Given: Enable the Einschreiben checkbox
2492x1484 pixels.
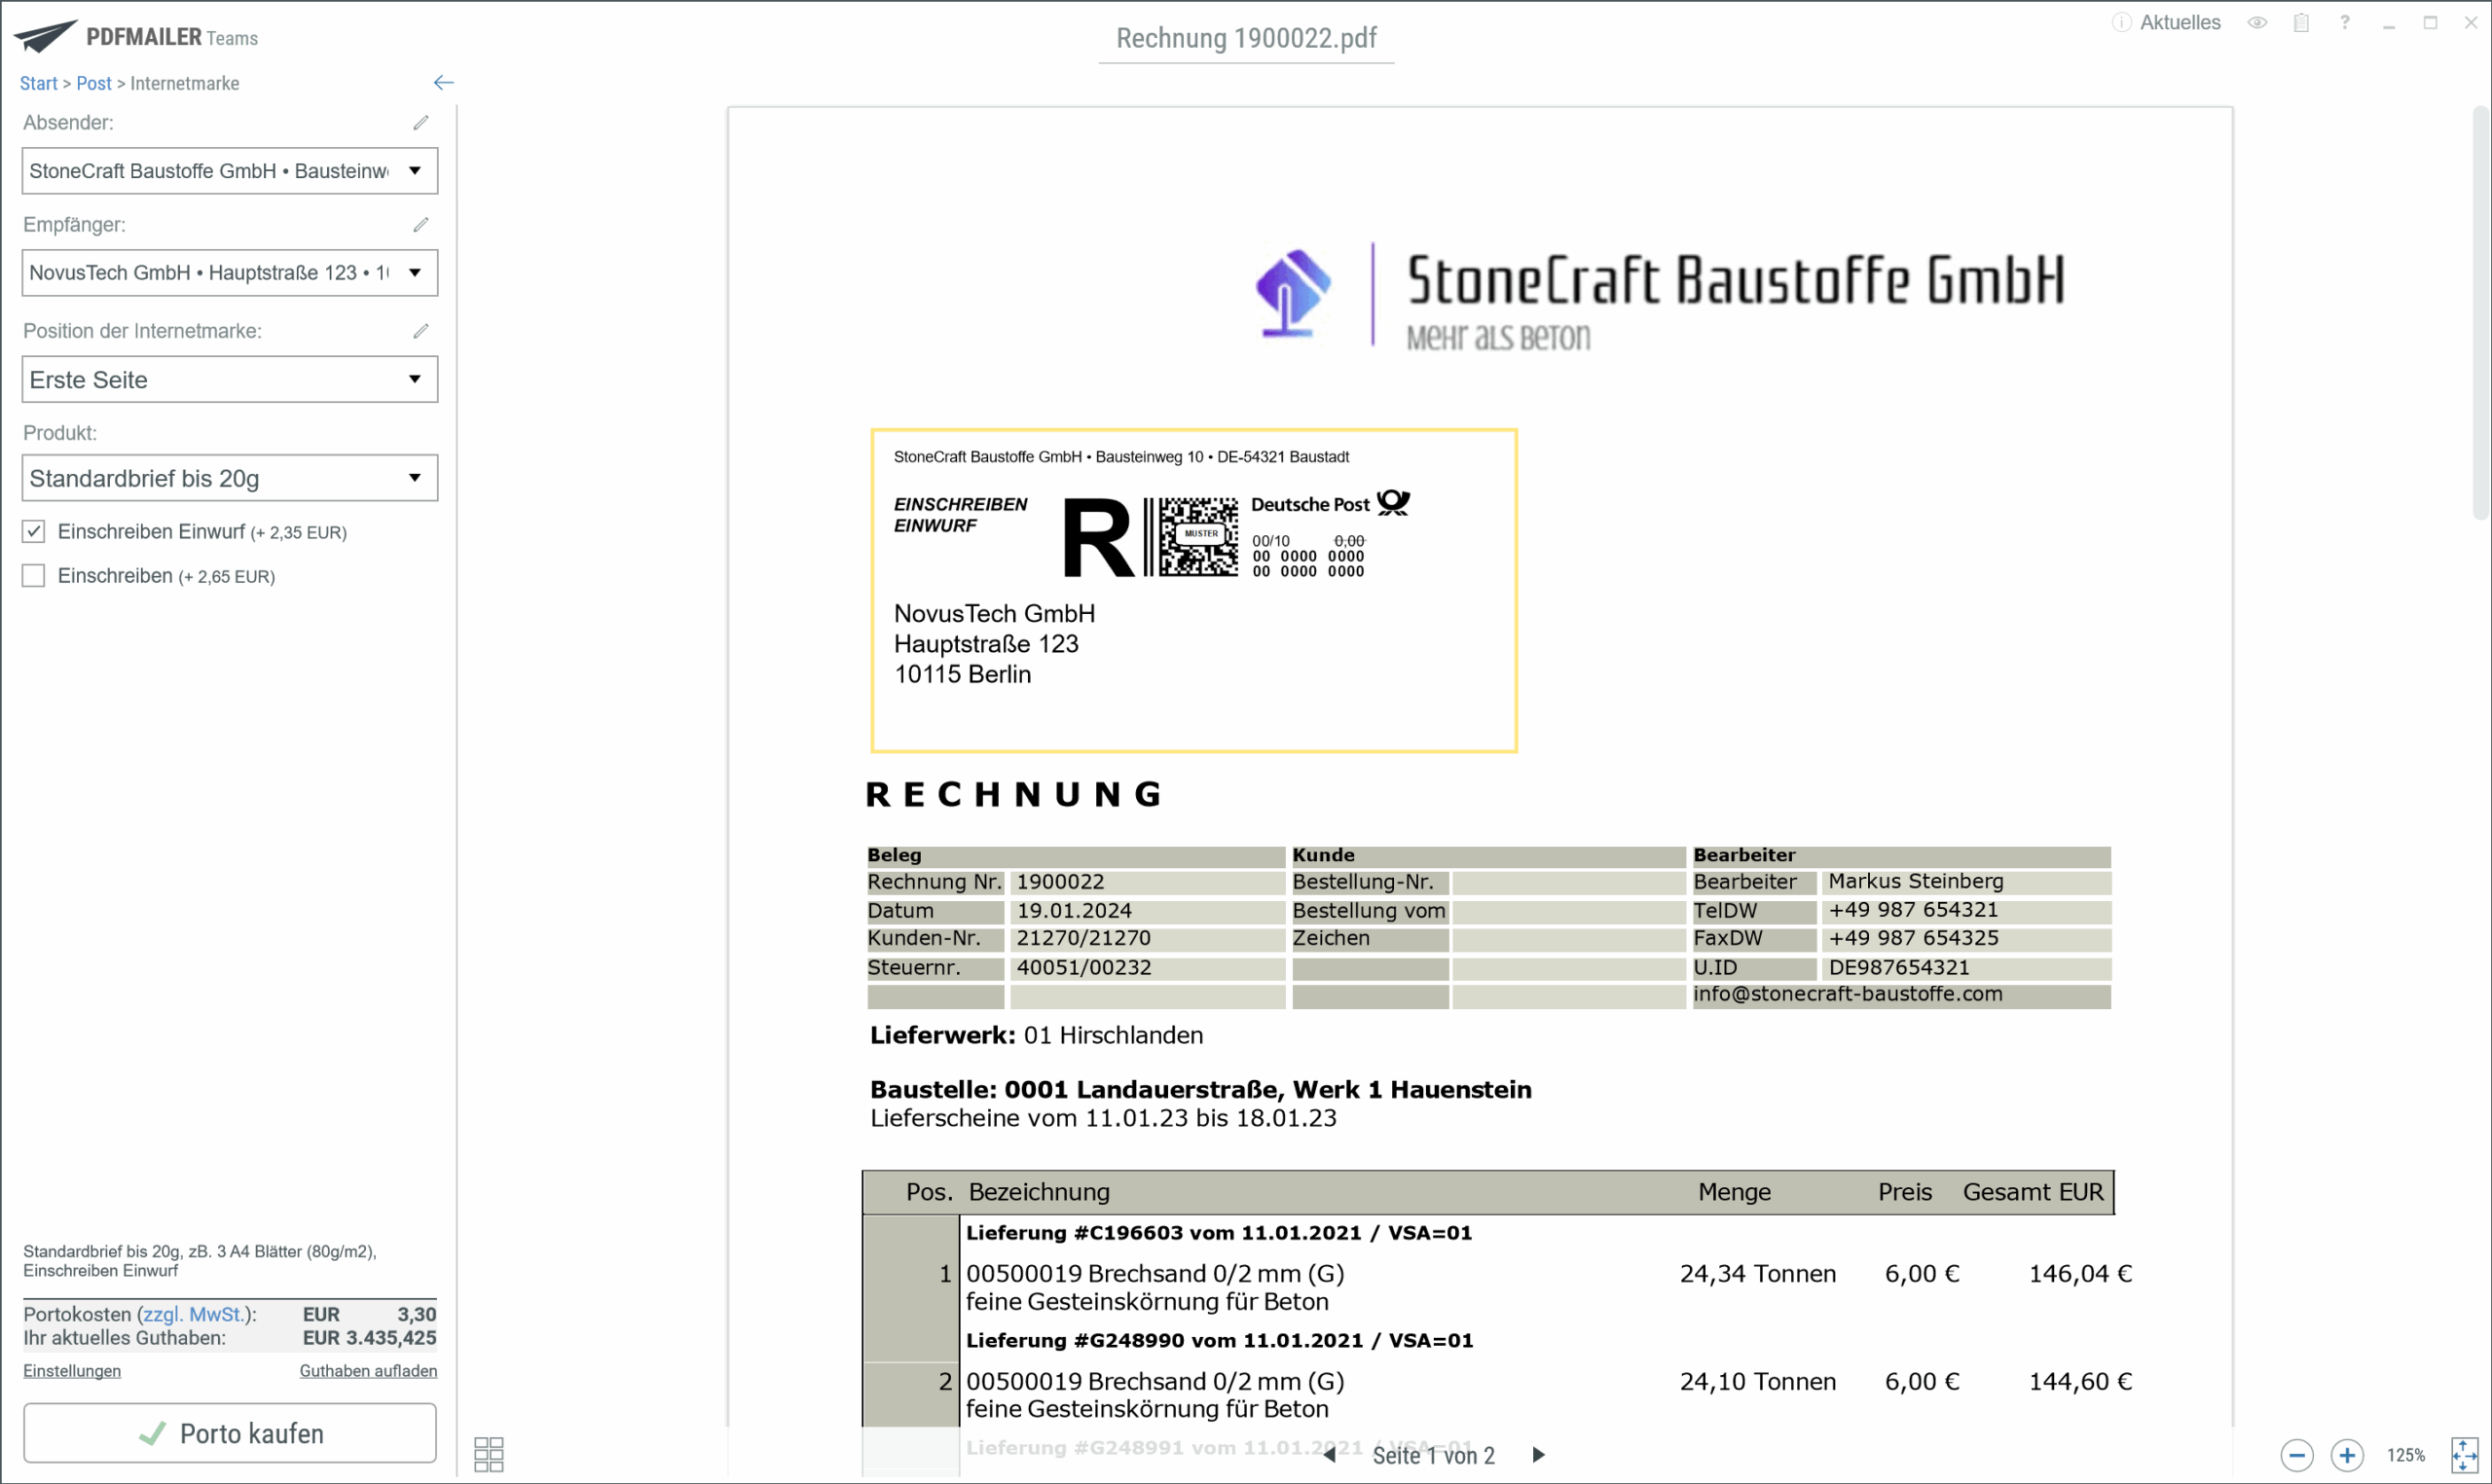Looking at the screenshot, I should pyautogui.click(x=34, y=575).
